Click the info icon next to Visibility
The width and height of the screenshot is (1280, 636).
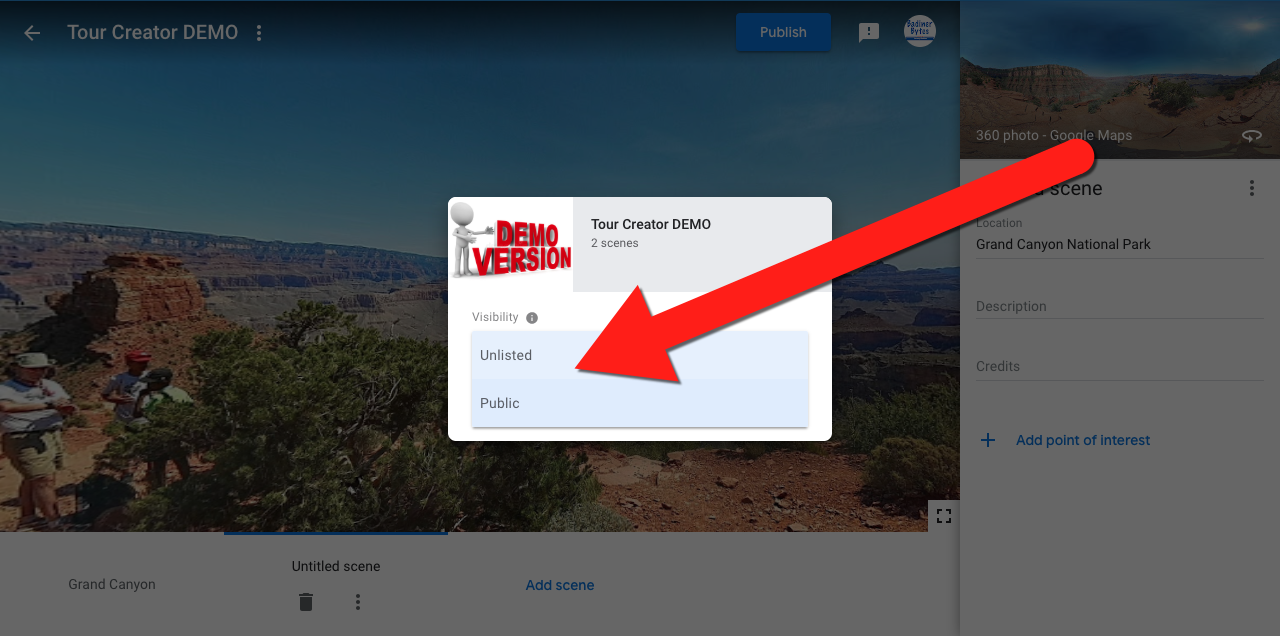point(532,318)
